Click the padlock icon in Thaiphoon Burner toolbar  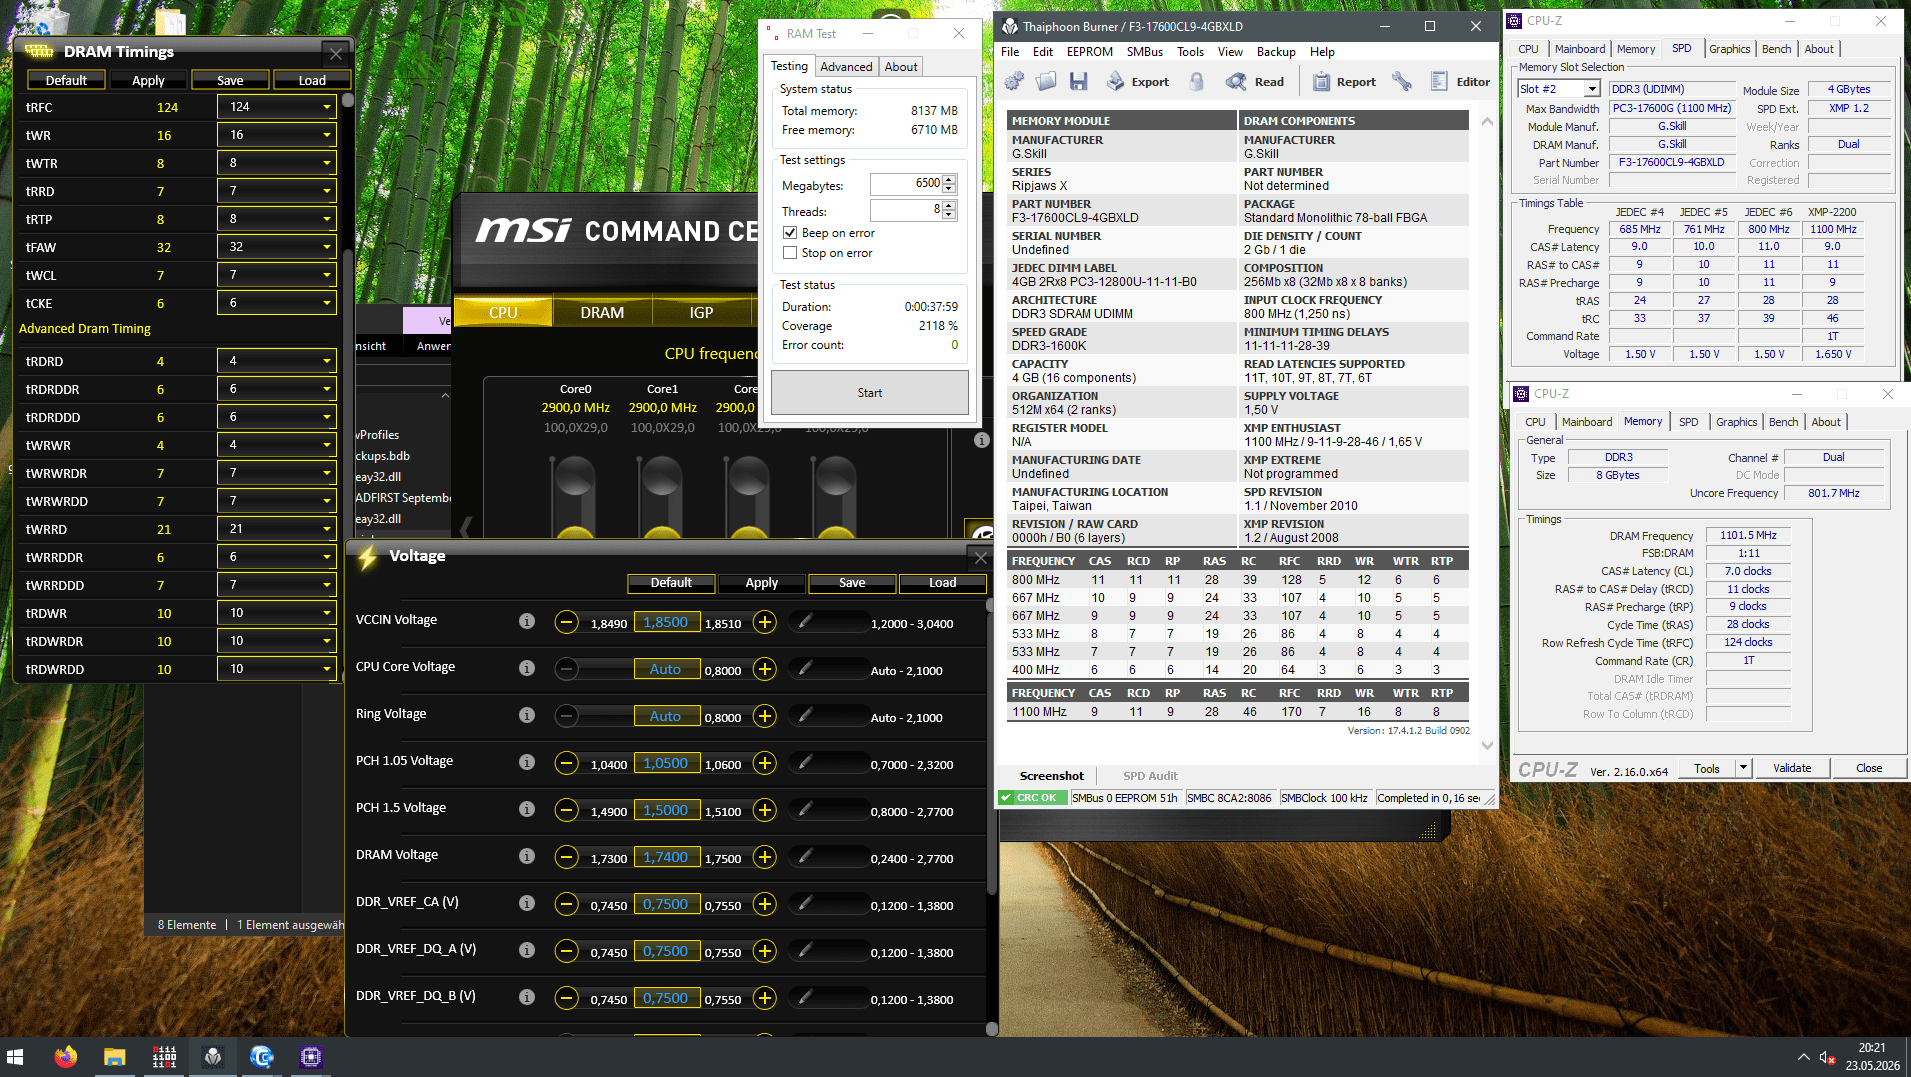point(1196,81)
